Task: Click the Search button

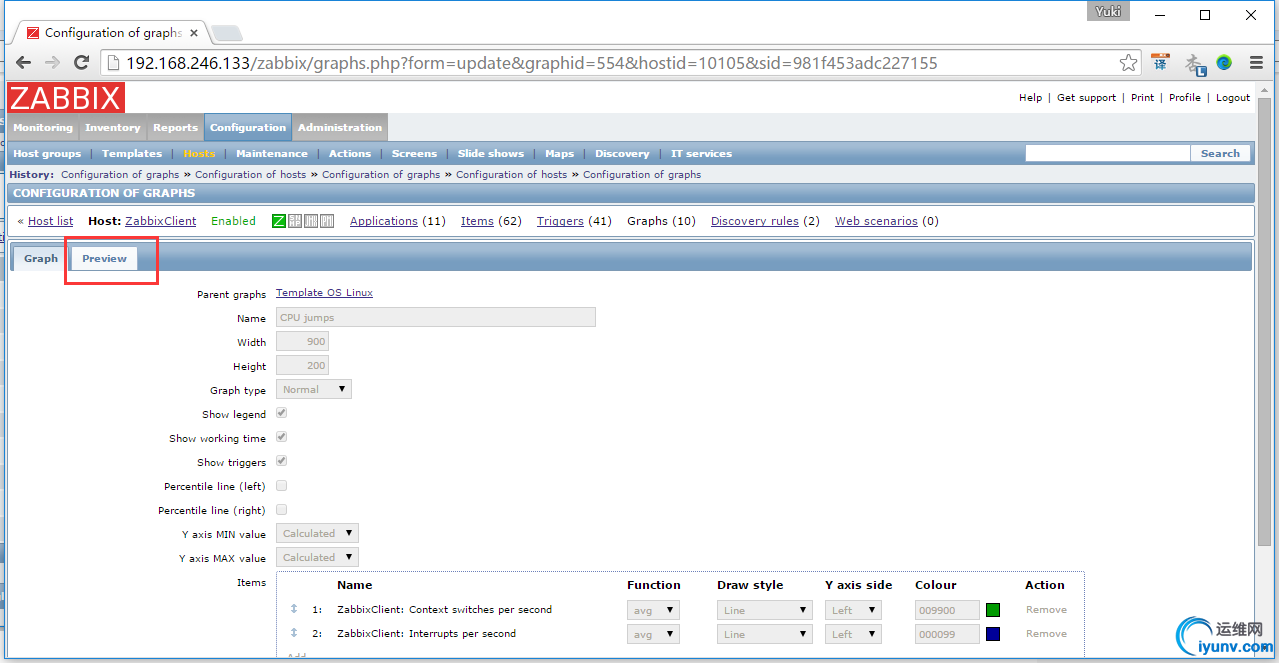Action: click(x=1220, y=154)
